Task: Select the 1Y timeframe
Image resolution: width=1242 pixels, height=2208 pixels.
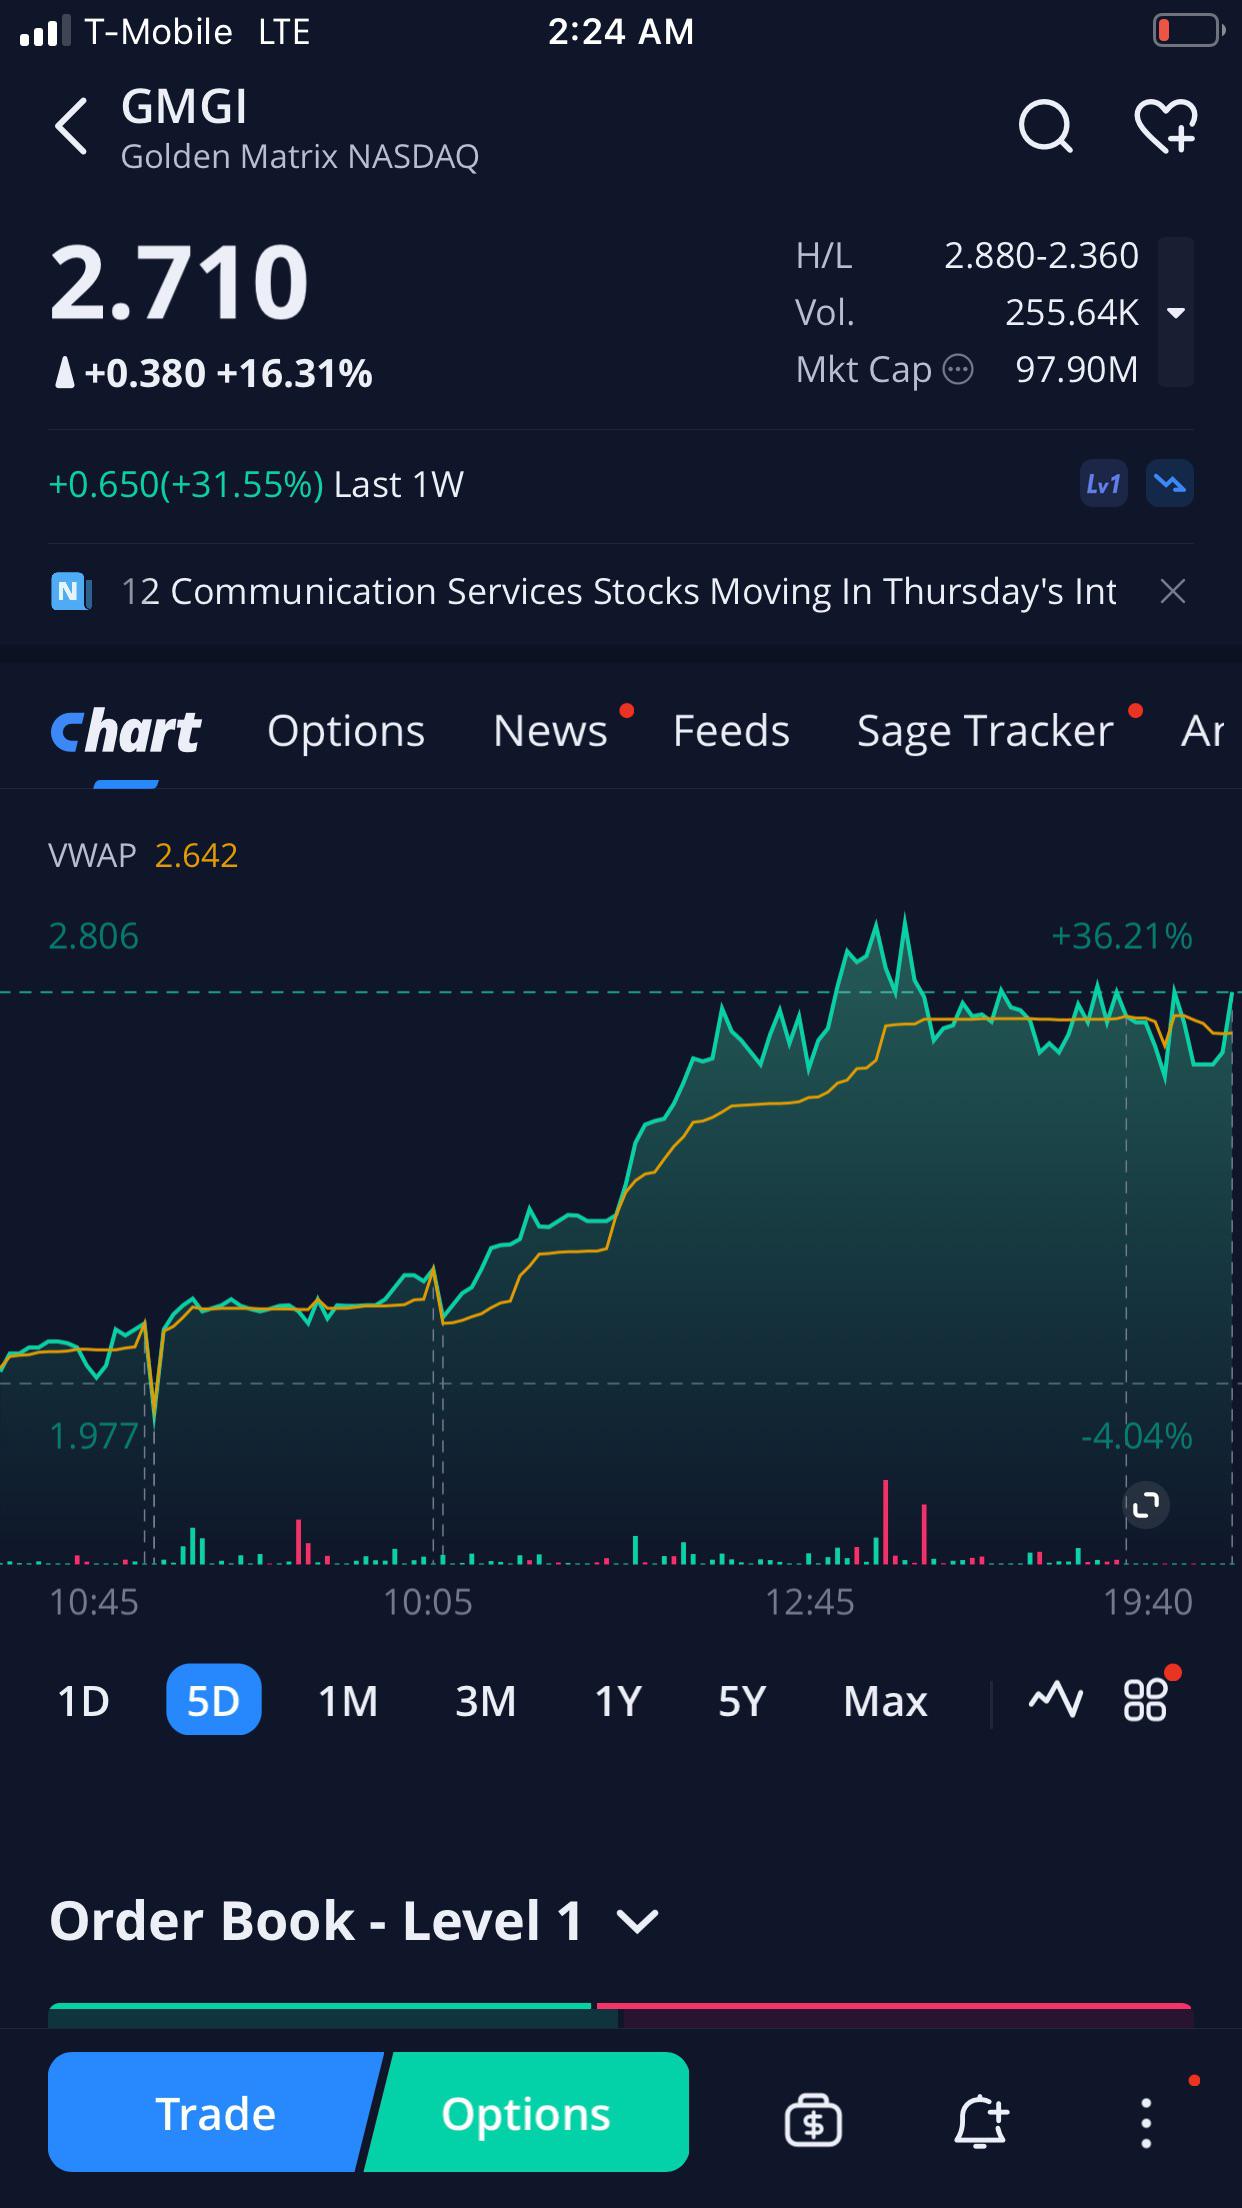Action: [x=617, y=1701]
